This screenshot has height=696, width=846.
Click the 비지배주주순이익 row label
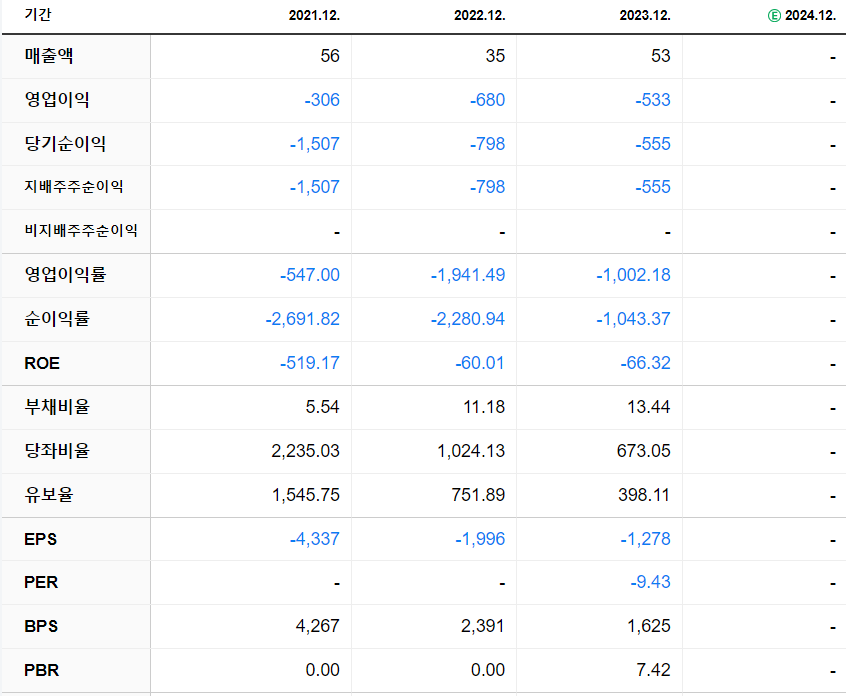[x=81, y=231]
